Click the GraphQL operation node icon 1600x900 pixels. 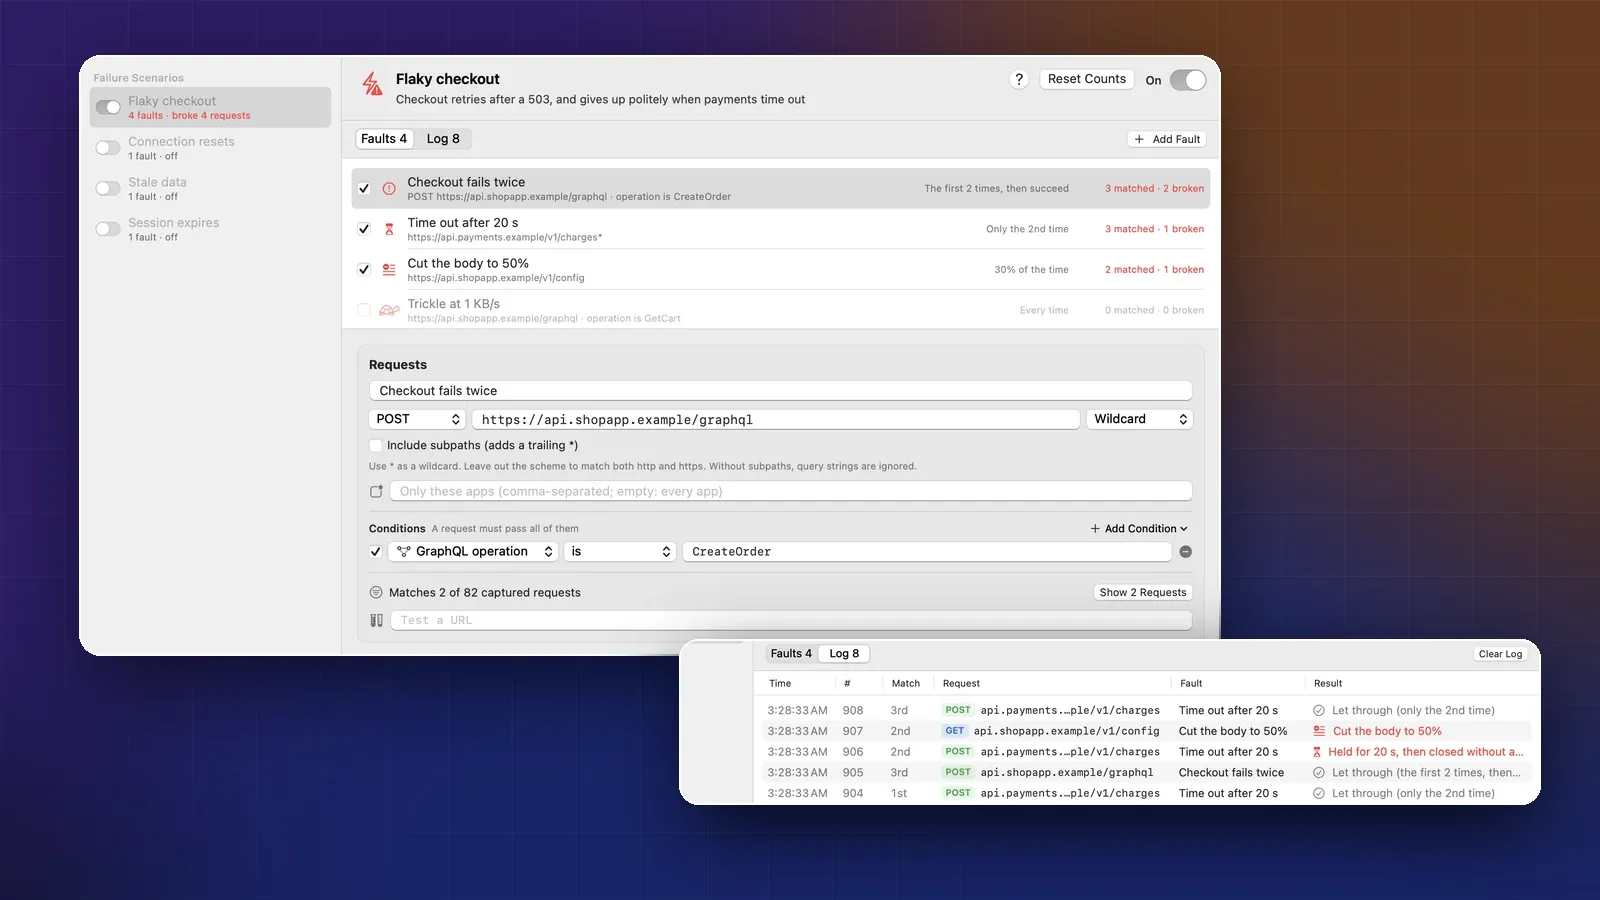pyautogui.click(x=404, y=552)
